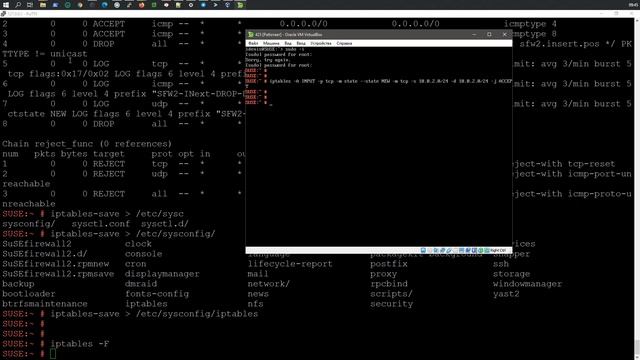Viewport: 640px width, 360px height.
Task: Click 'mail' in the directory listing
Action: [258, 274]
